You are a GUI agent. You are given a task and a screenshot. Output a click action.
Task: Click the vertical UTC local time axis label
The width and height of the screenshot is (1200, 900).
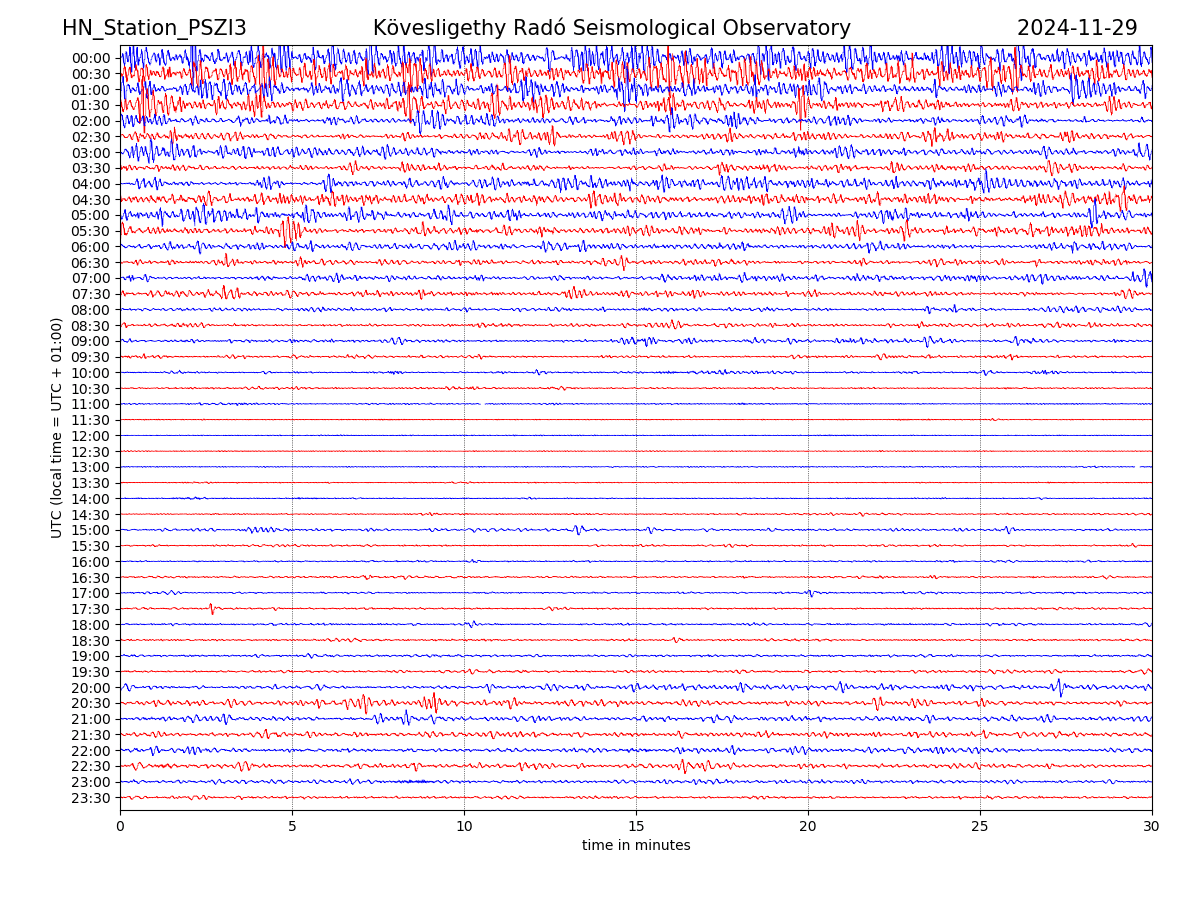57,427
